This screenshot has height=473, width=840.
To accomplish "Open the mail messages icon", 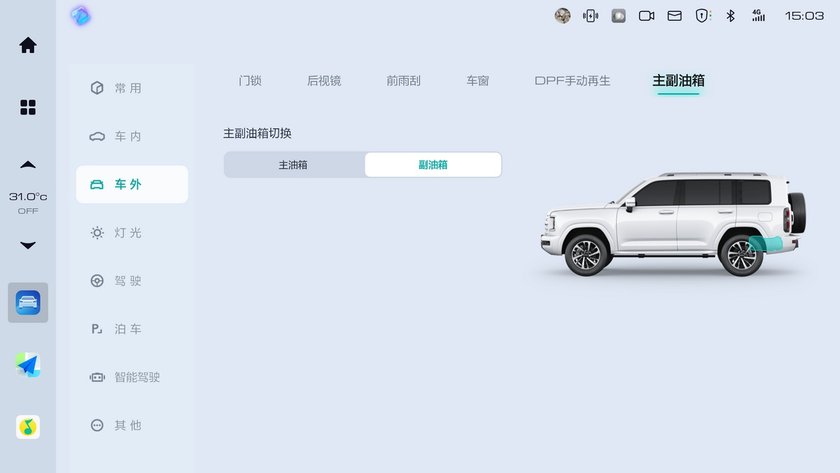I will pos(674,15).
